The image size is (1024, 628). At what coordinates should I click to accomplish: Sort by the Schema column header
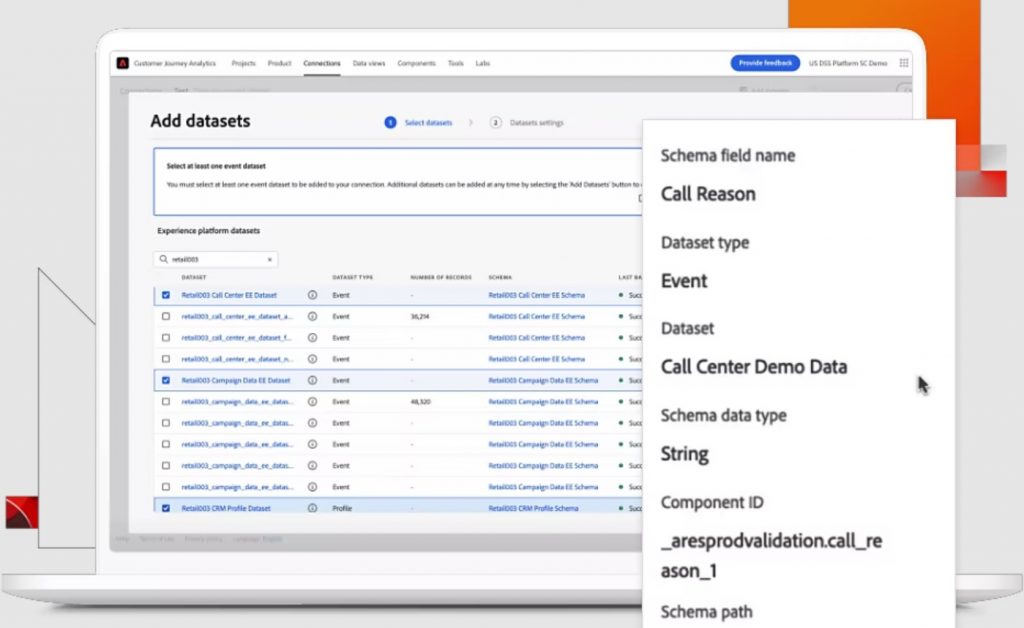[500, 277]
